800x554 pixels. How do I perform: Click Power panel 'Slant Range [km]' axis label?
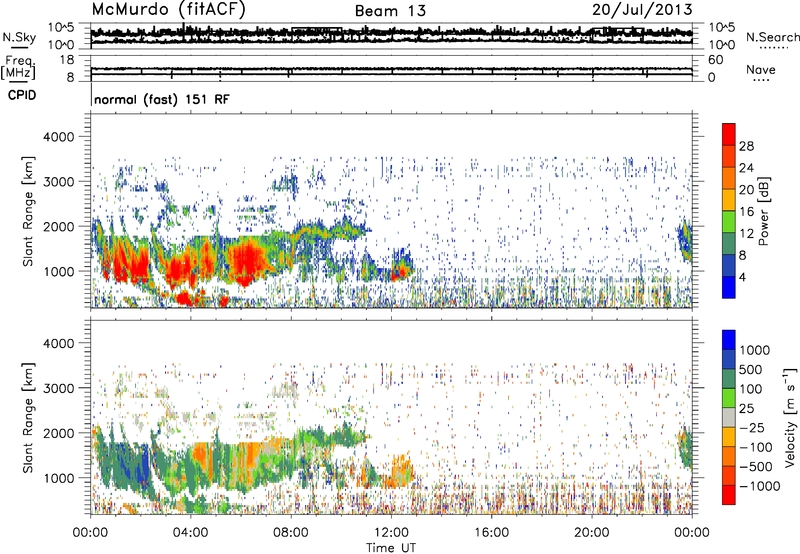point(29,211)
